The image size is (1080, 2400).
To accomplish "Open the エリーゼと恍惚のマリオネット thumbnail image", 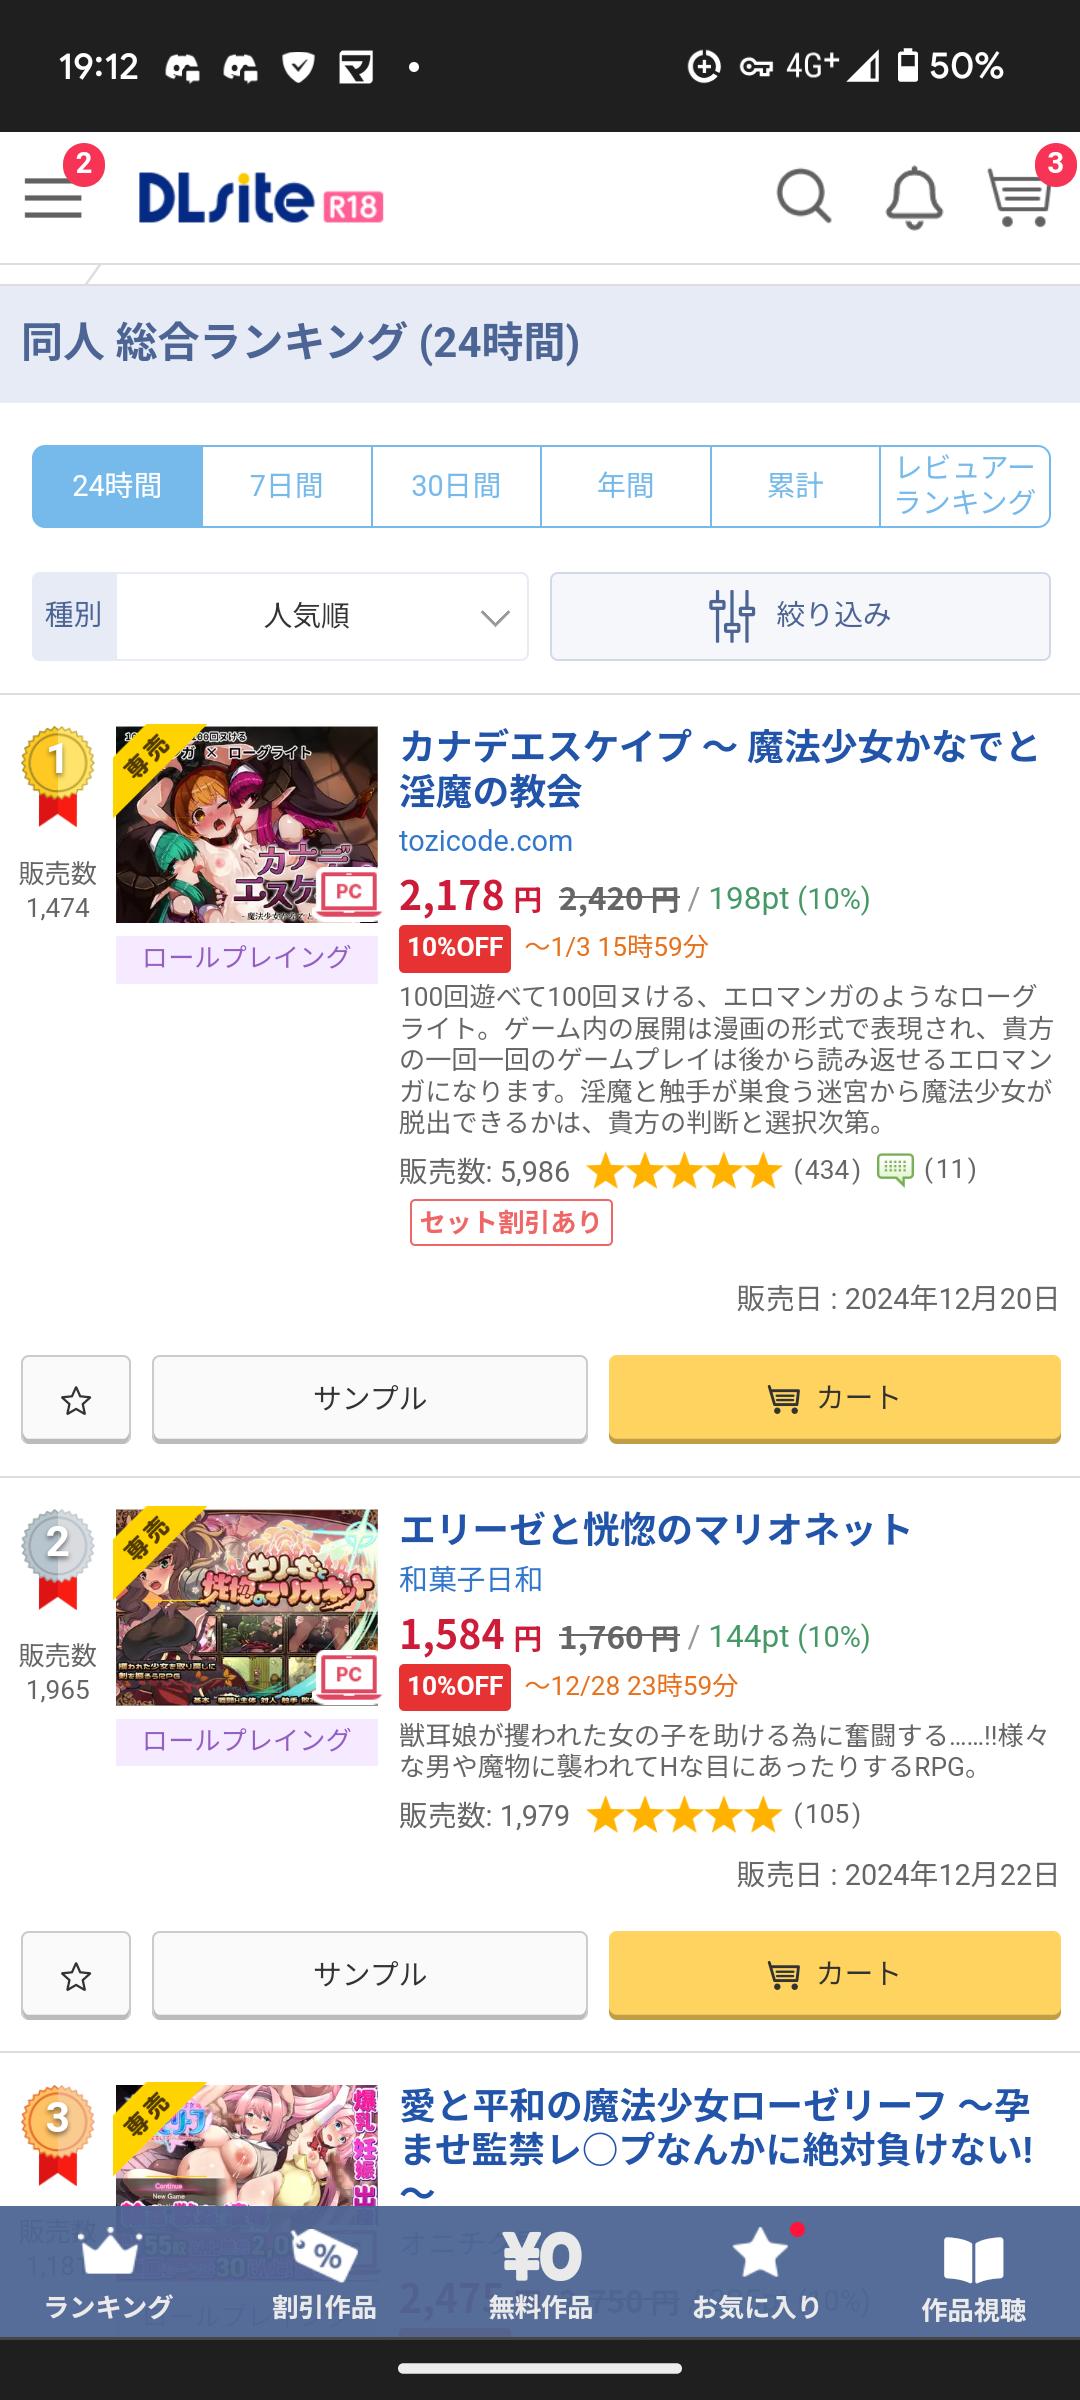I will click(247, 1607).
